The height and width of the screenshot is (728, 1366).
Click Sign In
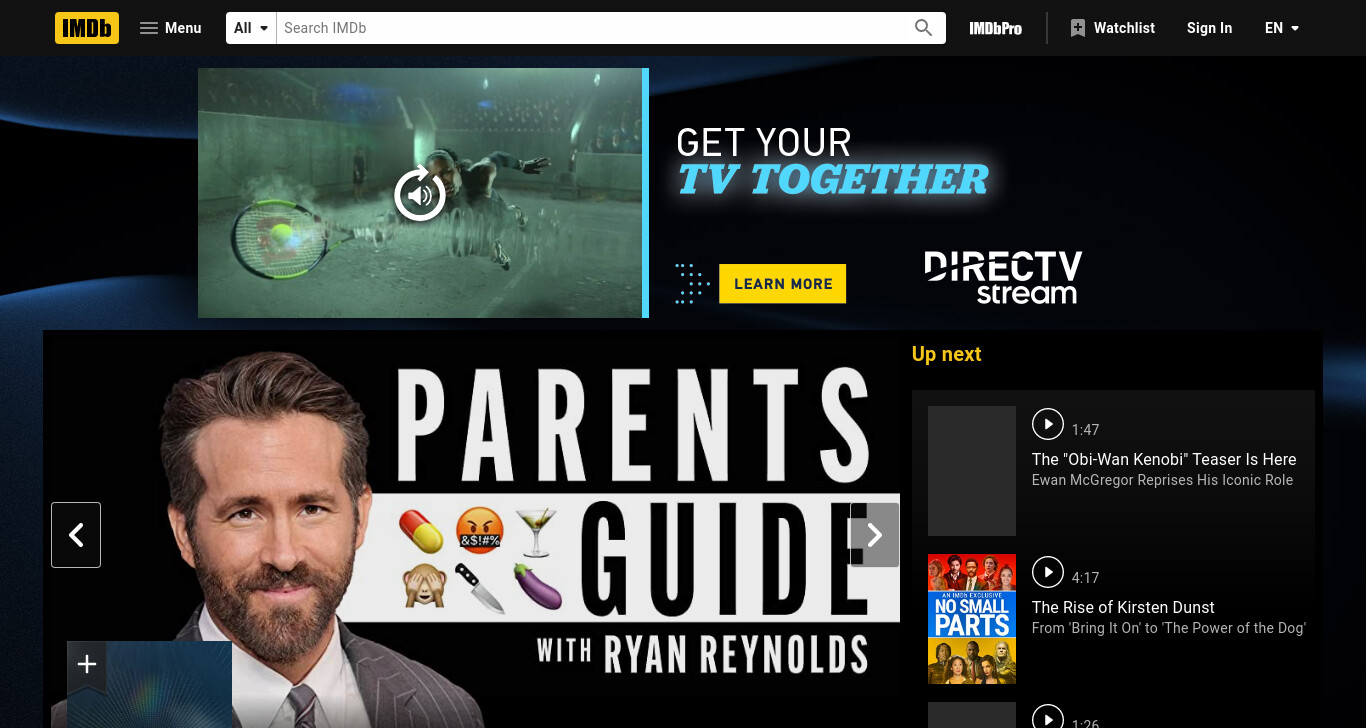(x=1209, y=28)
